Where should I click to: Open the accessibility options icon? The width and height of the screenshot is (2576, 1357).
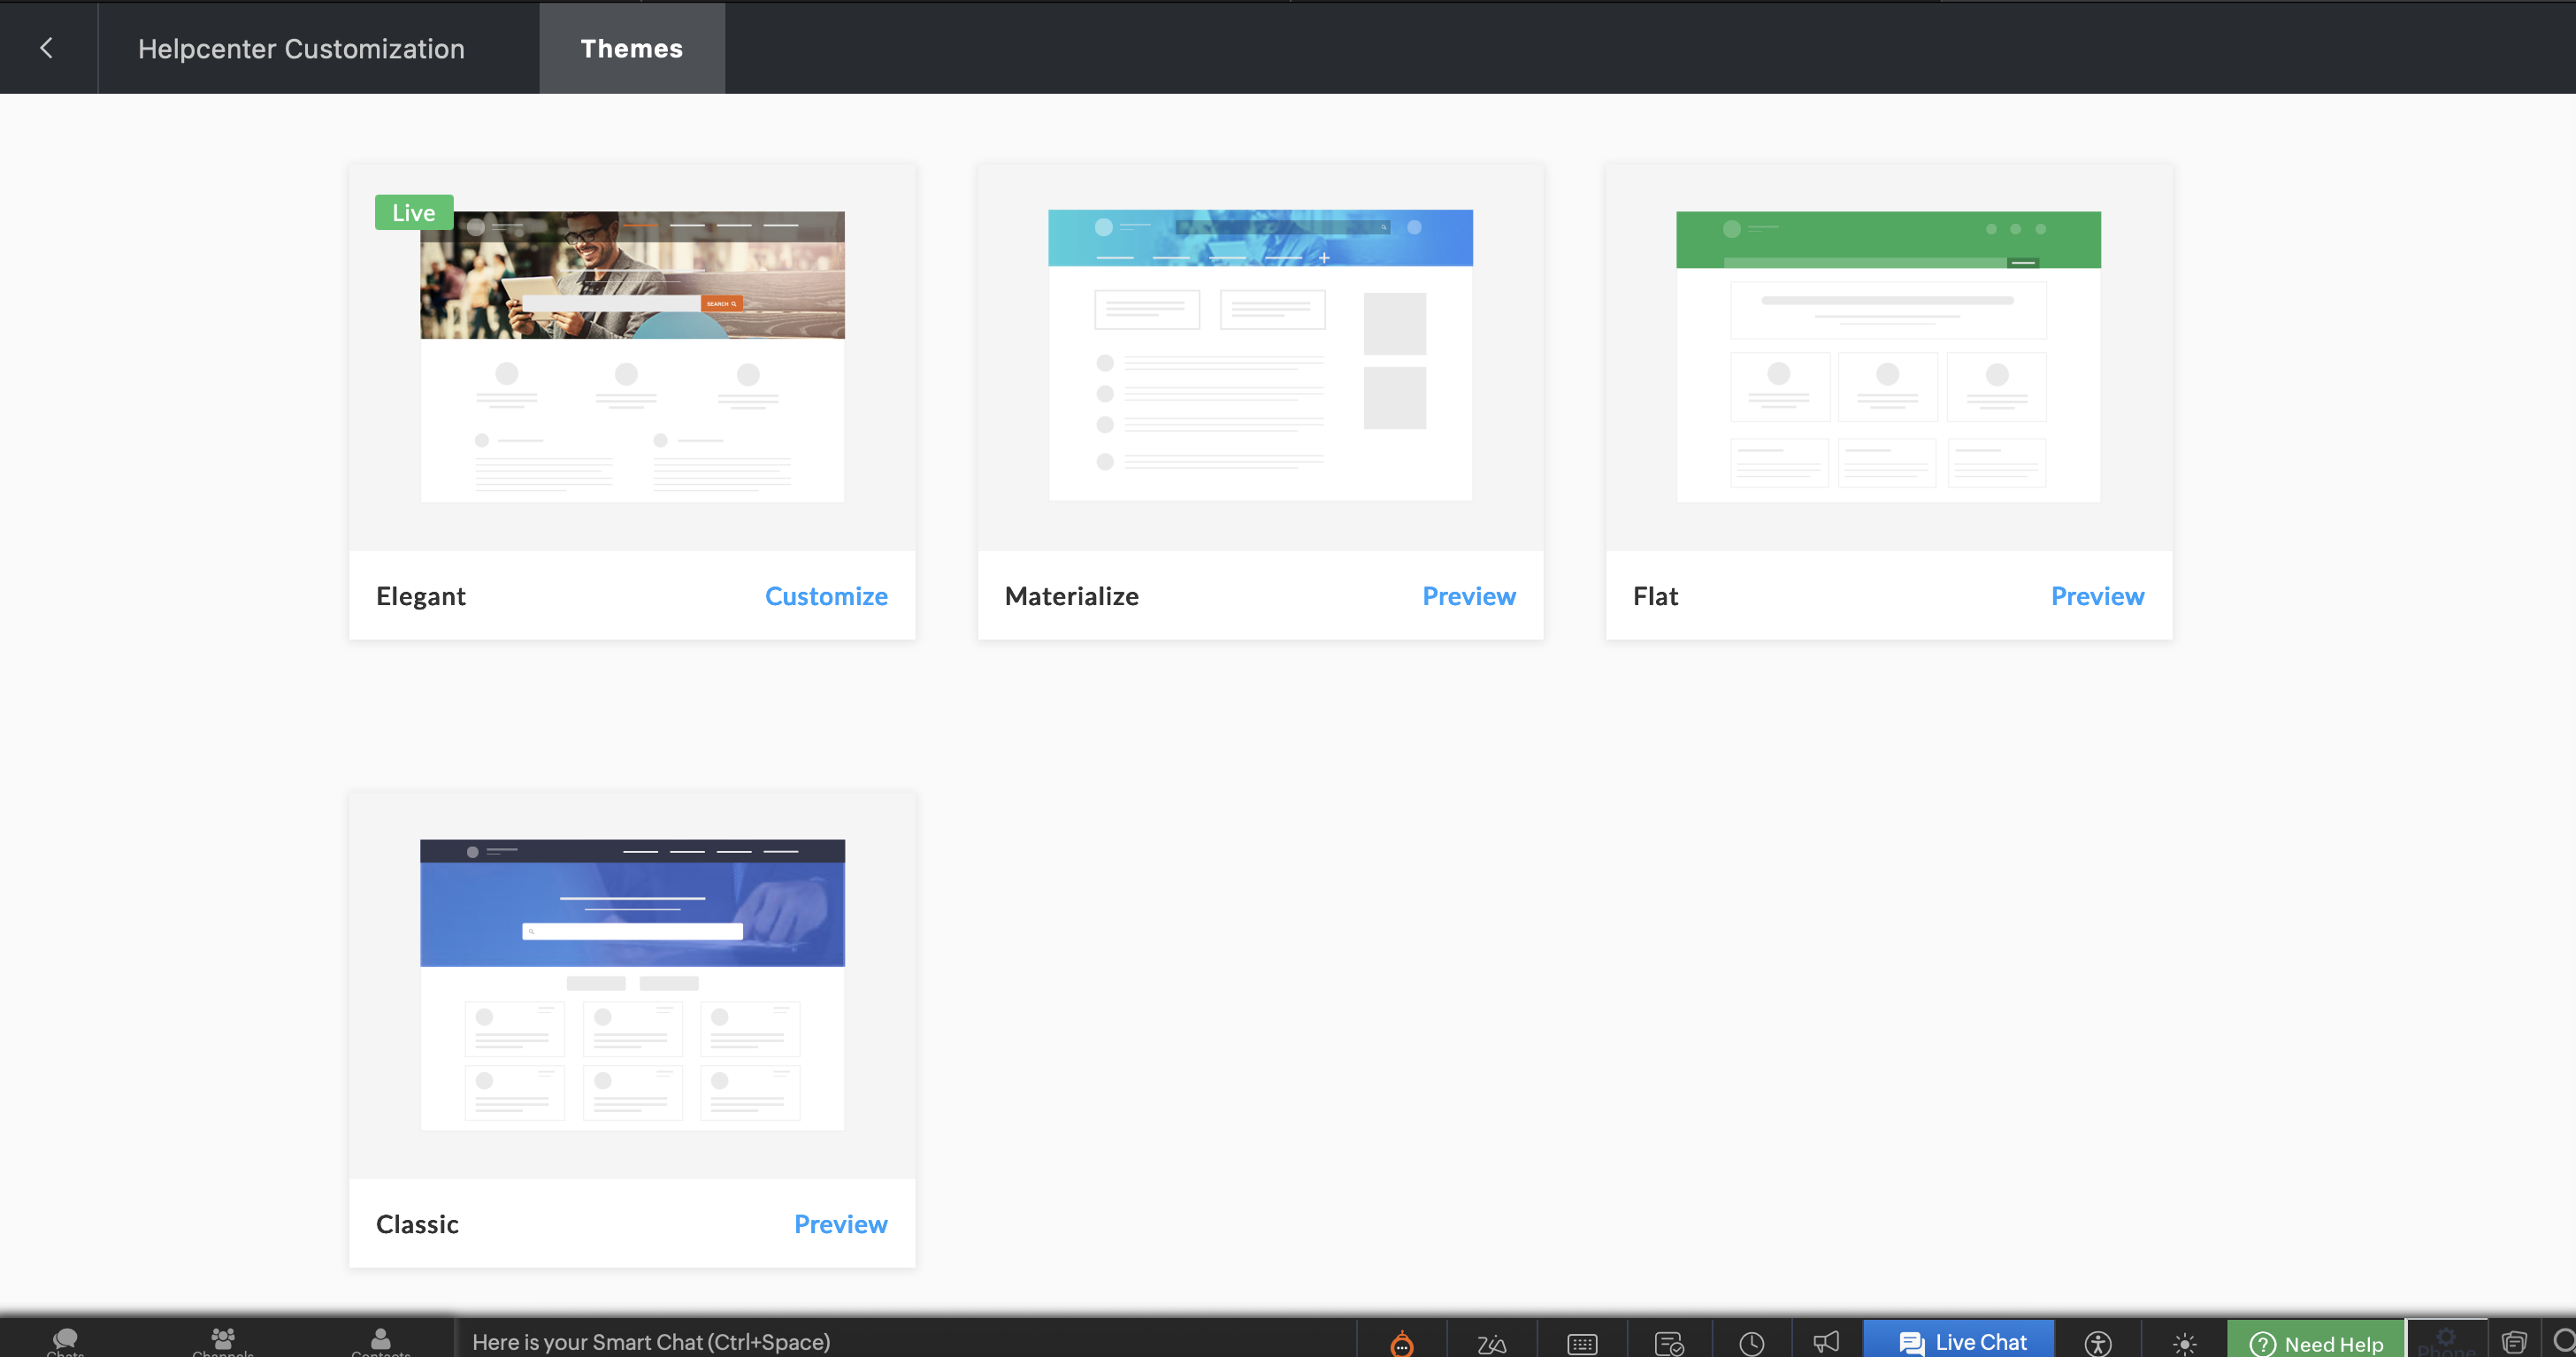point(2098,1343)
